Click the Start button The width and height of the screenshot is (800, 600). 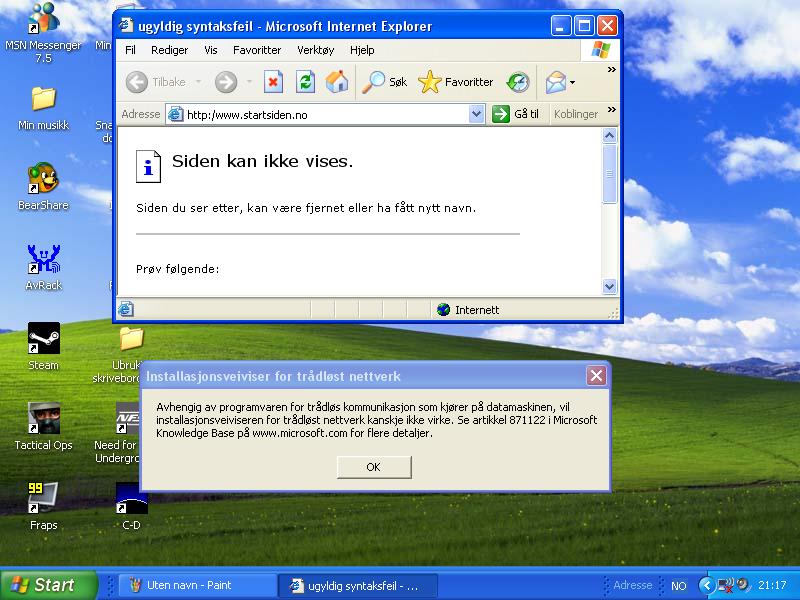48,585
